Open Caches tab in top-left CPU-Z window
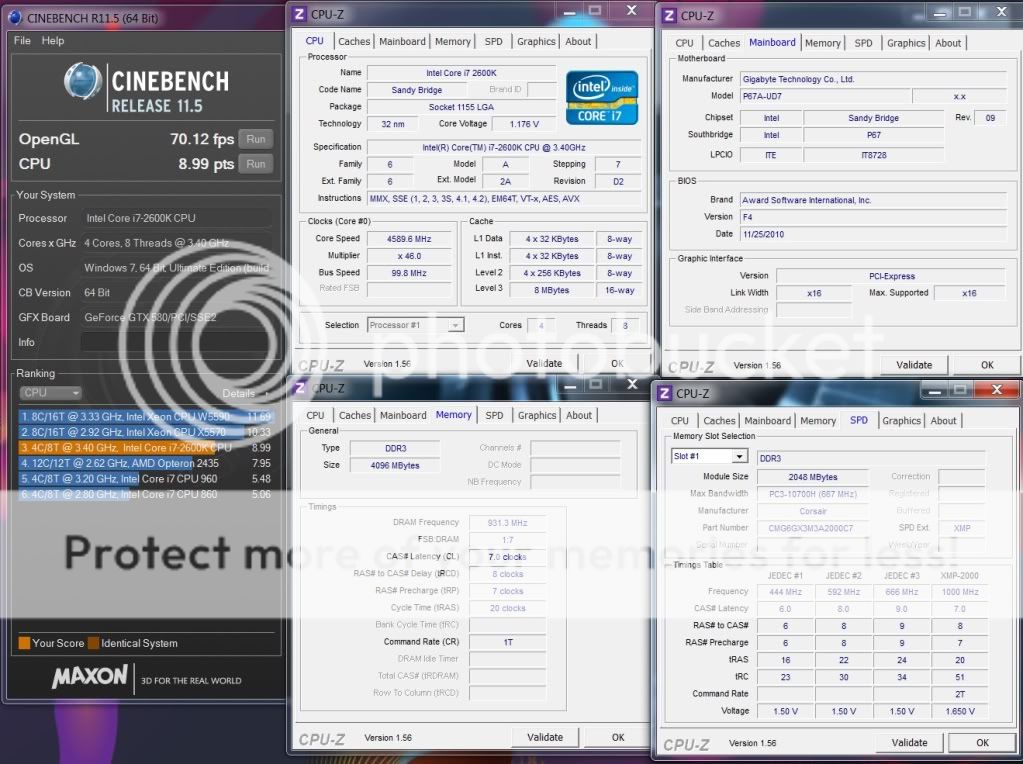 354,41
